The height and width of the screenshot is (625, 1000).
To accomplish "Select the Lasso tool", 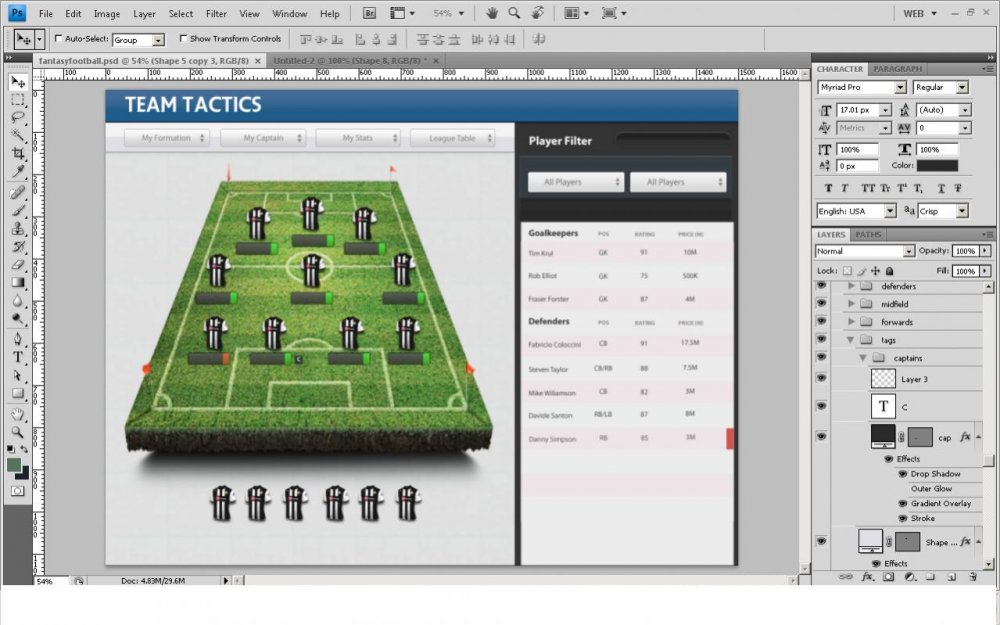I will pos(18,117).
